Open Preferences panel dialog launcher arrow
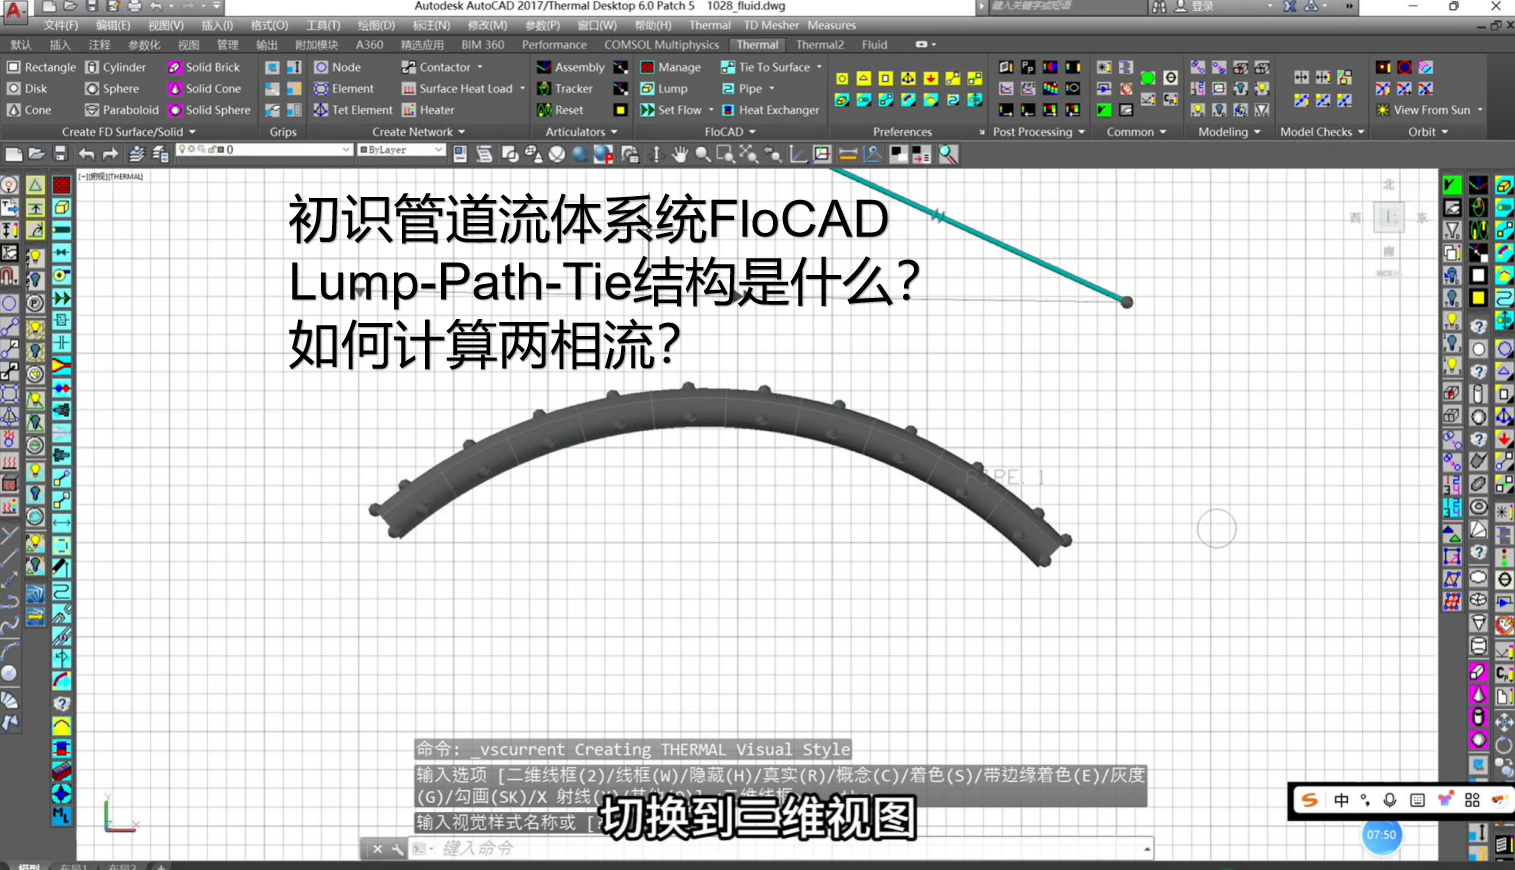The image size is (1515, 870). [x=981, y=132]
